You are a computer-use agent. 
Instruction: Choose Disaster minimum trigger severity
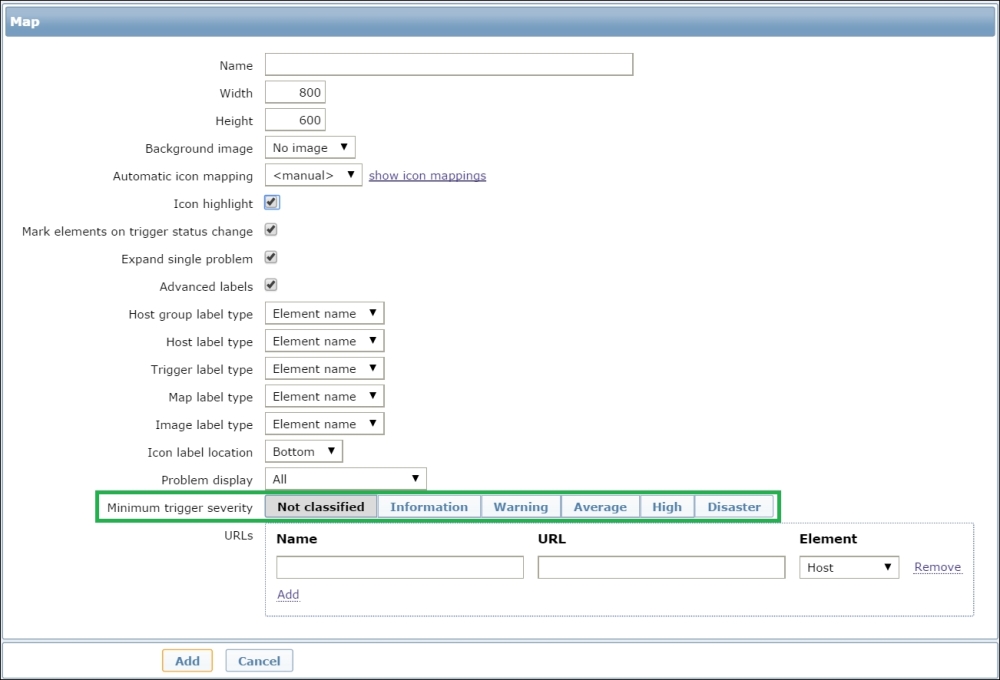coord(734,507)
